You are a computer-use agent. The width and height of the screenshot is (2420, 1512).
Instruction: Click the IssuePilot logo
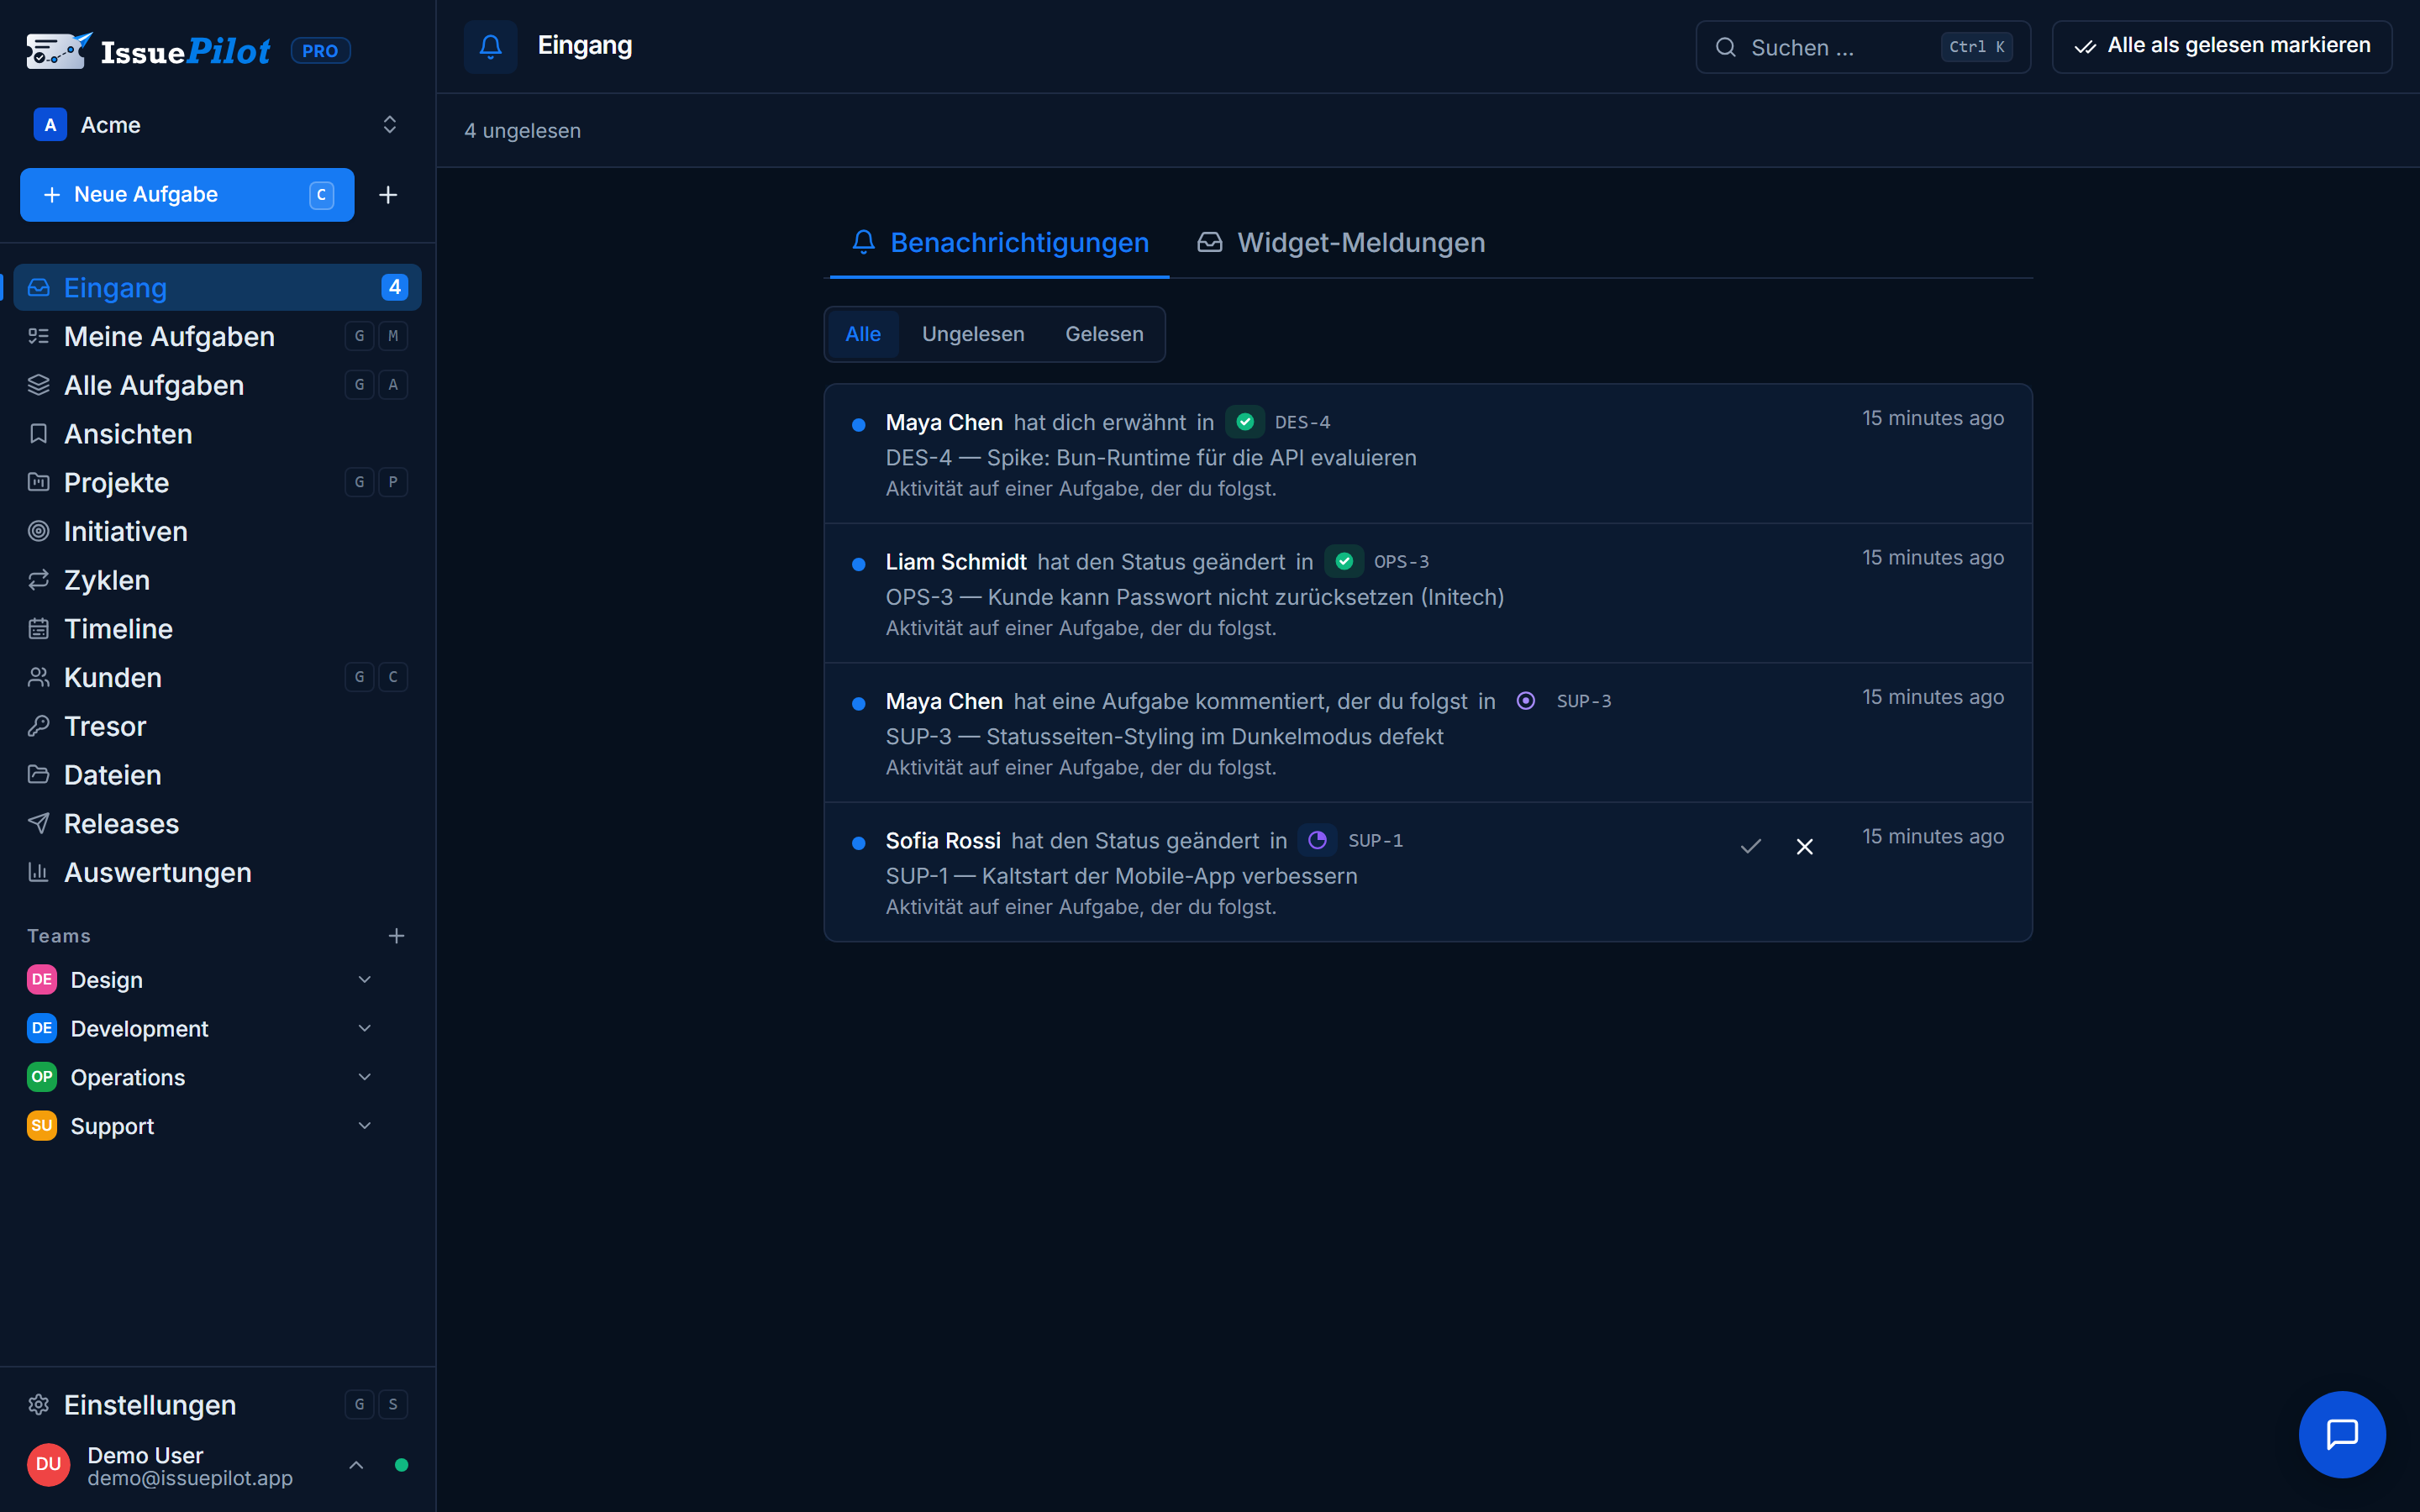[148, 50]
